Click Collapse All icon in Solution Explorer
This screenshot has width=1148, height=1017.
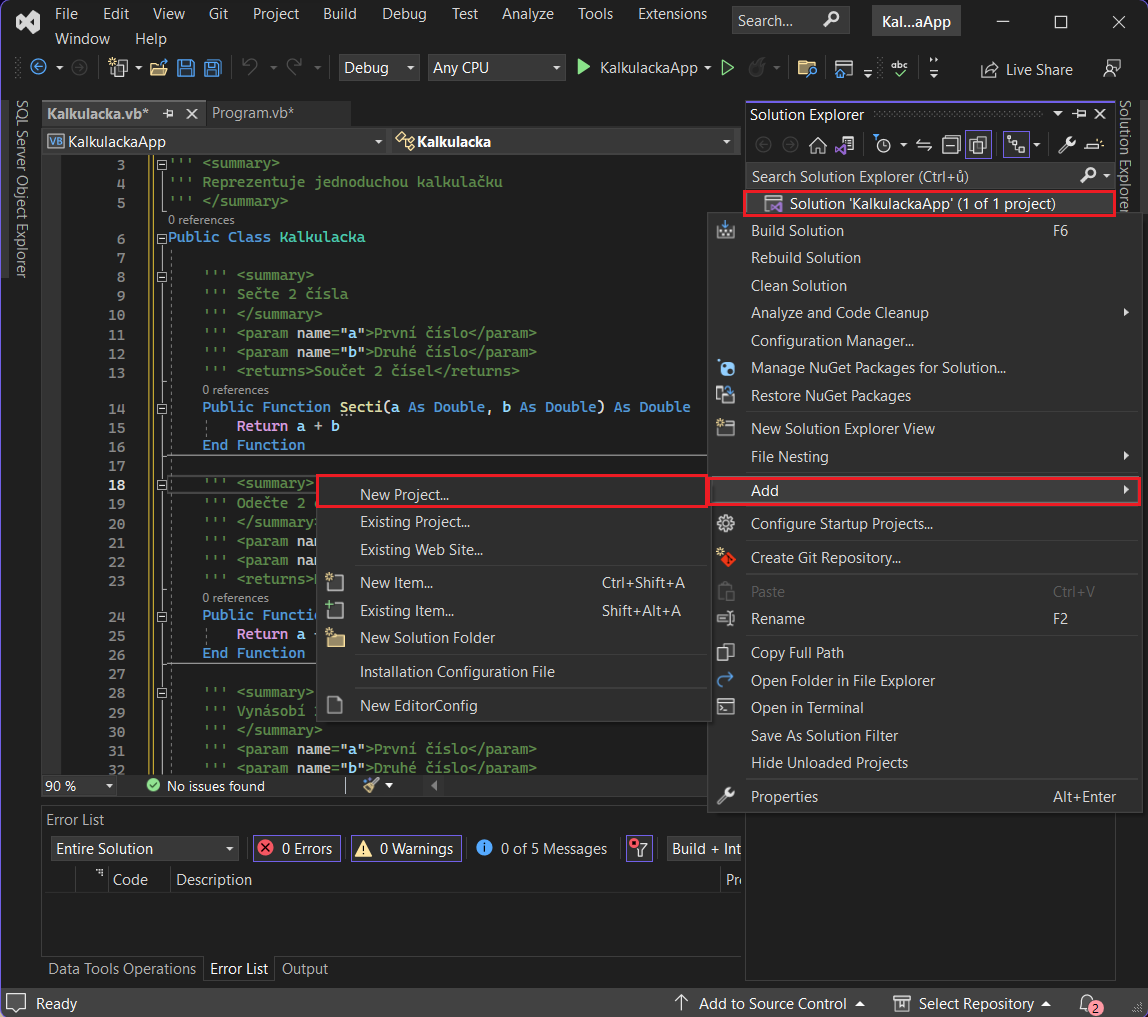point(951,145)
